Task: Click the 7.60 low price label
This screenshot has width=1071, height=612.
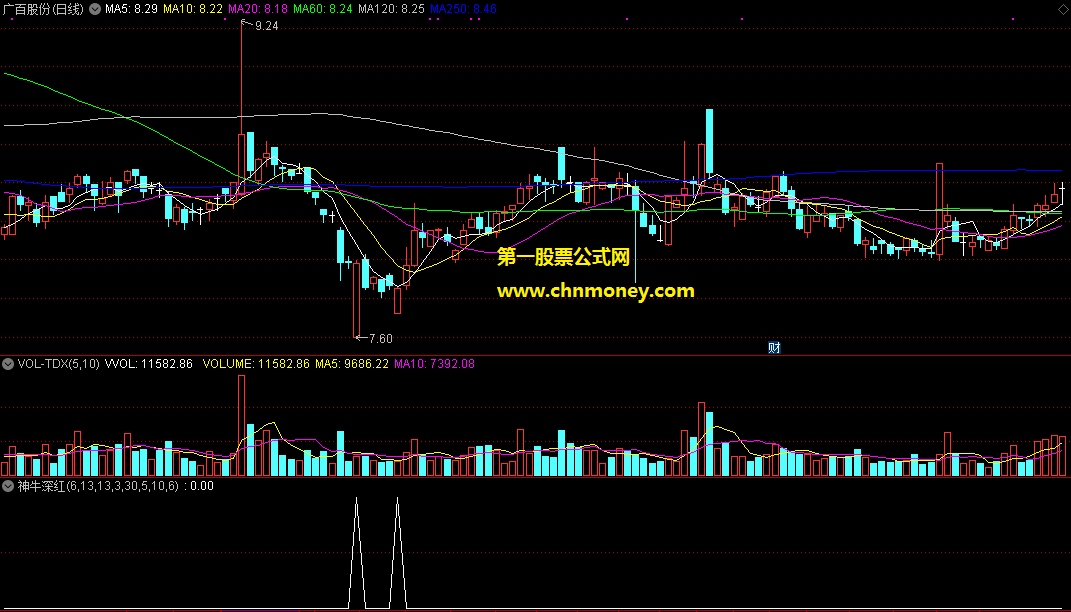Action: tap(380, 339)
